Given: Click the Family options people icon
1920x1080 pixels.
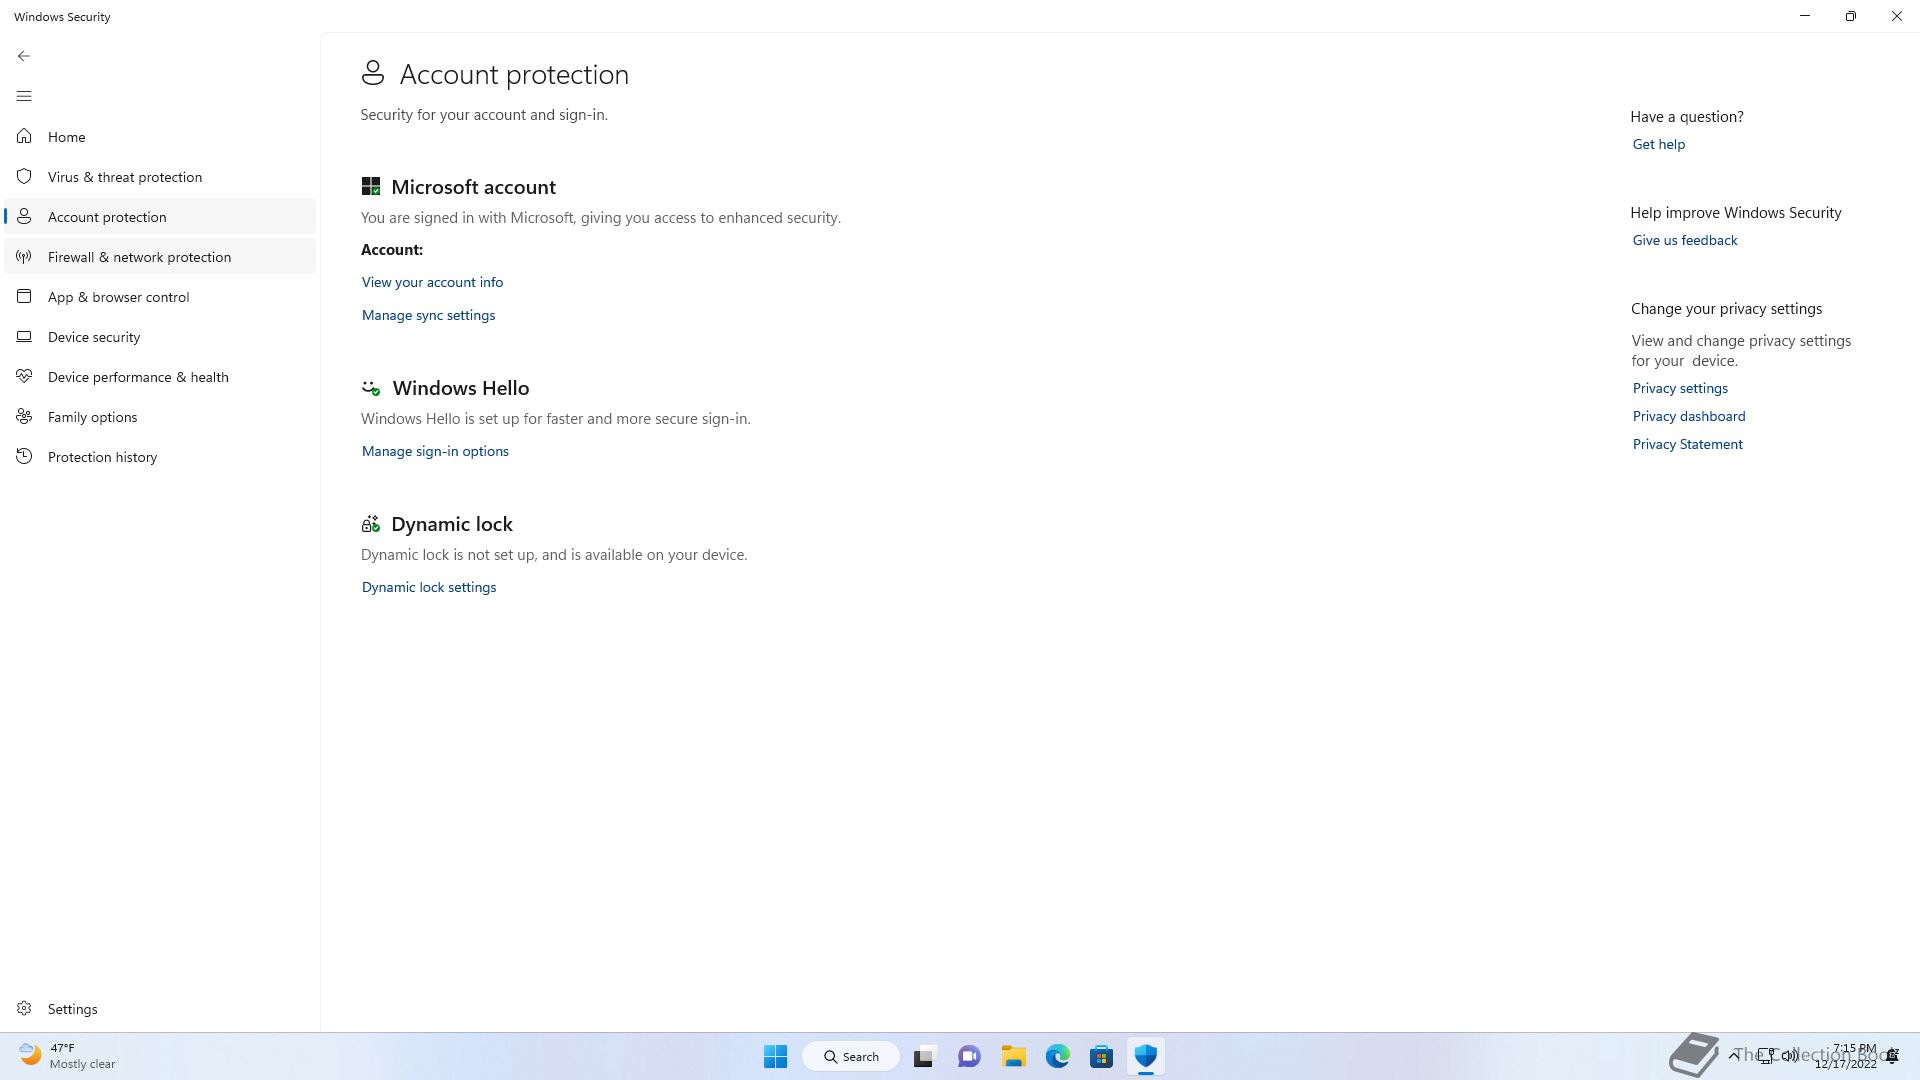Looking at the screenshot, I should [x=24, y=416].
